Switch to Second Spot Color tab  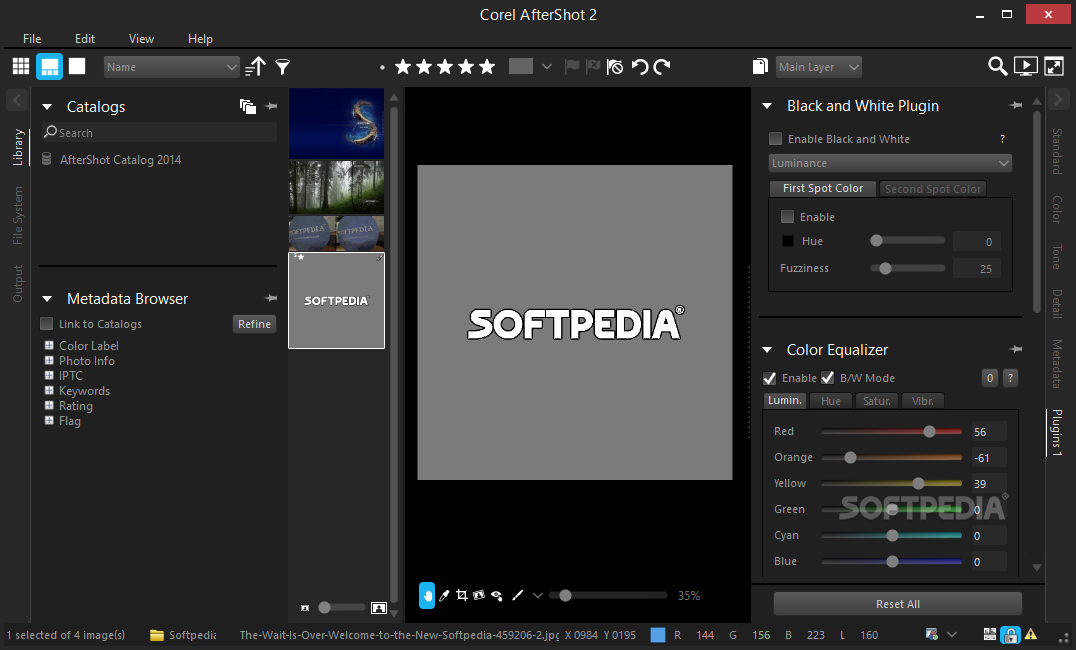coord(933,189)
